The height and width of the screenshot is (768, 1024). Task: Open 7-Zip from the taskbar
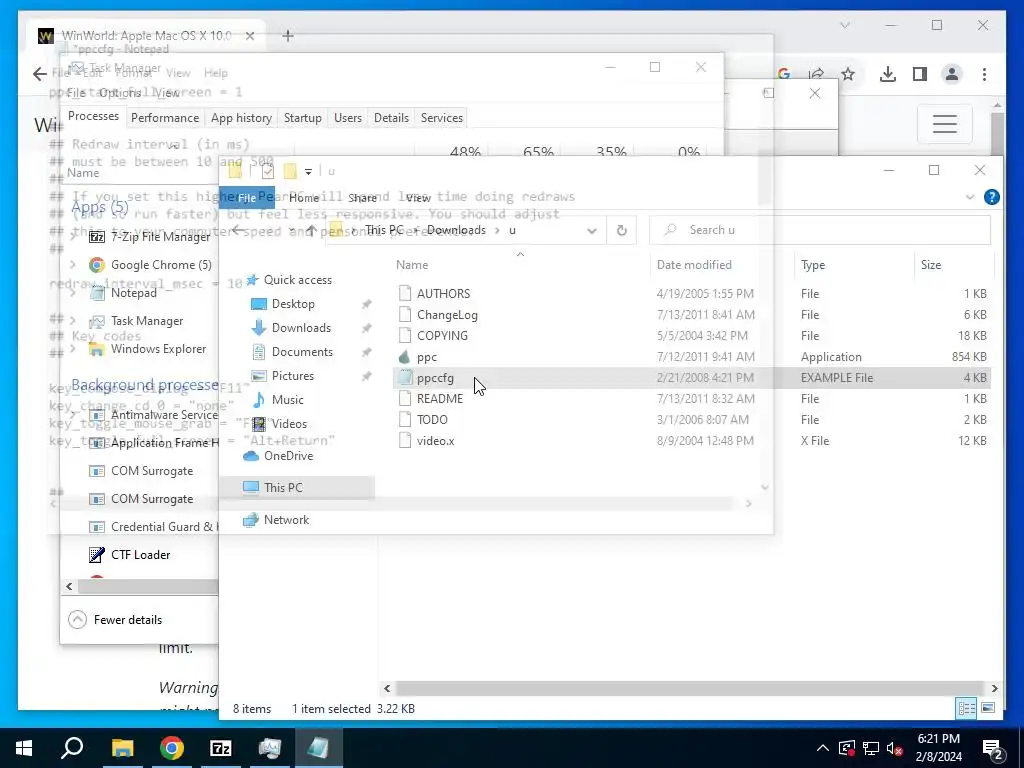[x=221, y=748]
